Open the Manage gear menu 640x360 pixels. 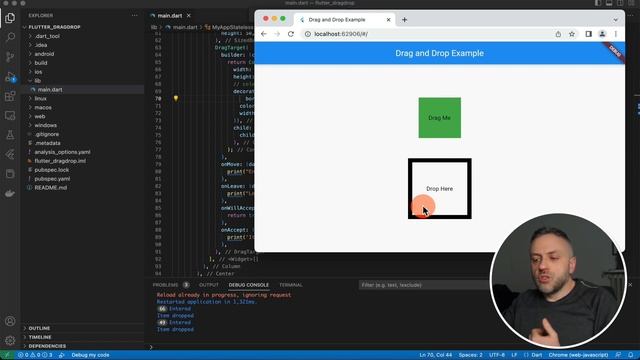click(x=10, y=340)
